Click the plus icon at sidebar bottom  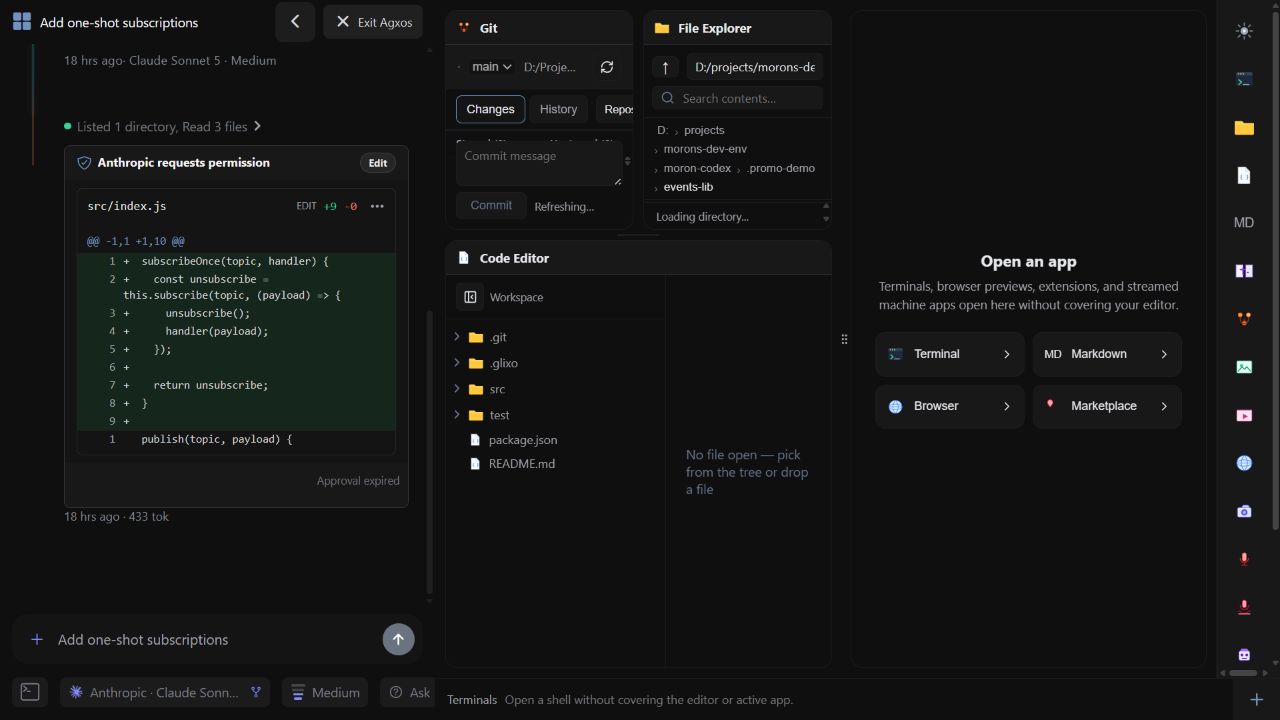(x=1257, y=699)
